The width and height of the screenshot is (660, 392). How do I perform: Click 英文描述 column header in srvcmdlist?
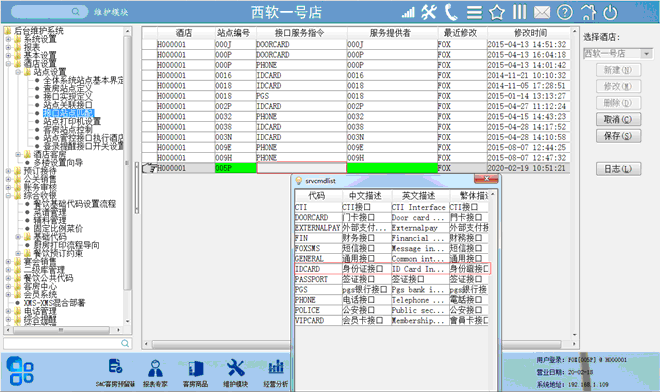[x=420, y=196]
